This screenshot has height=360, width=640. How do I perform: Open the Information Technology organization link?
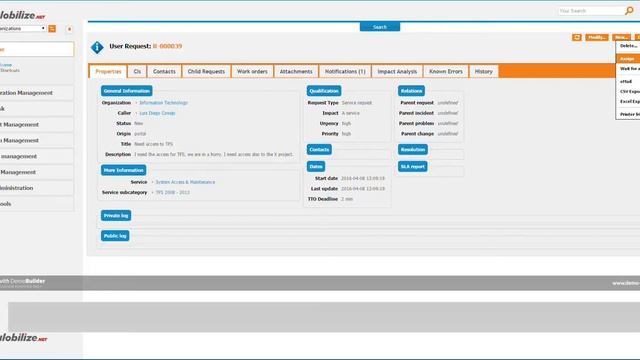(x=163, y=103)
